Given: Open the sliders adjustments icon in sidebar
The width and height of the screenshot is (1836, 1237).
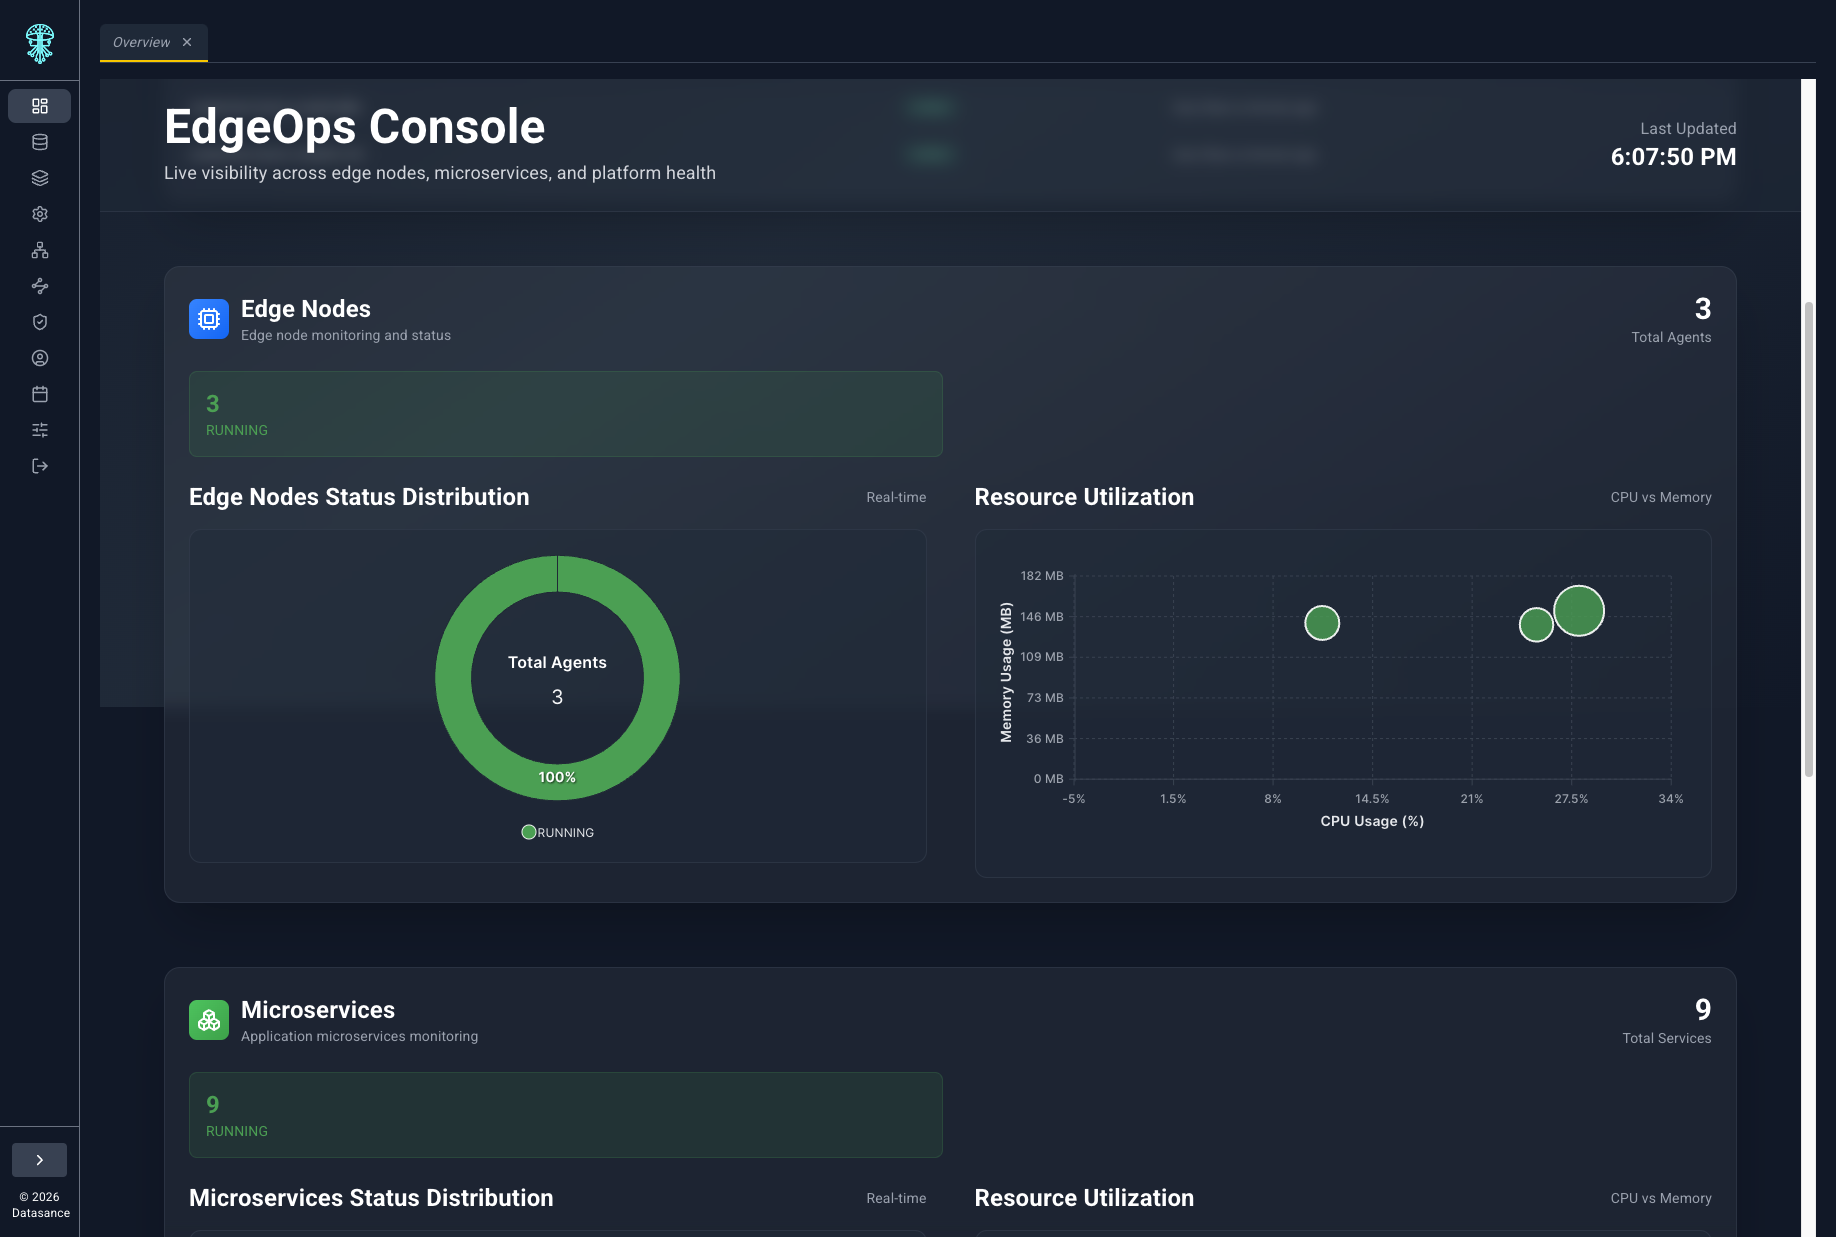Looking at the screenshot, I should coord(40,430).
